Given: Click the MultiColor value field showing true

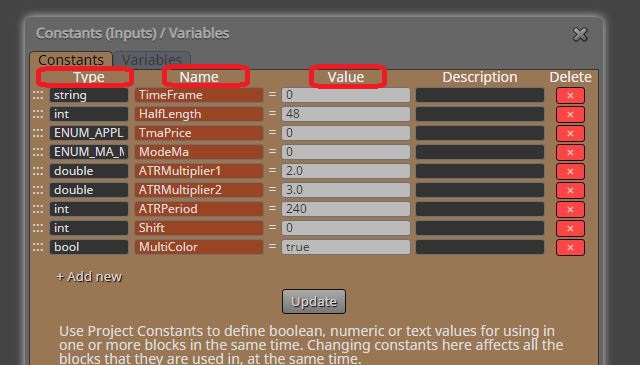Looking at the screenshot, I should point(346,247).
